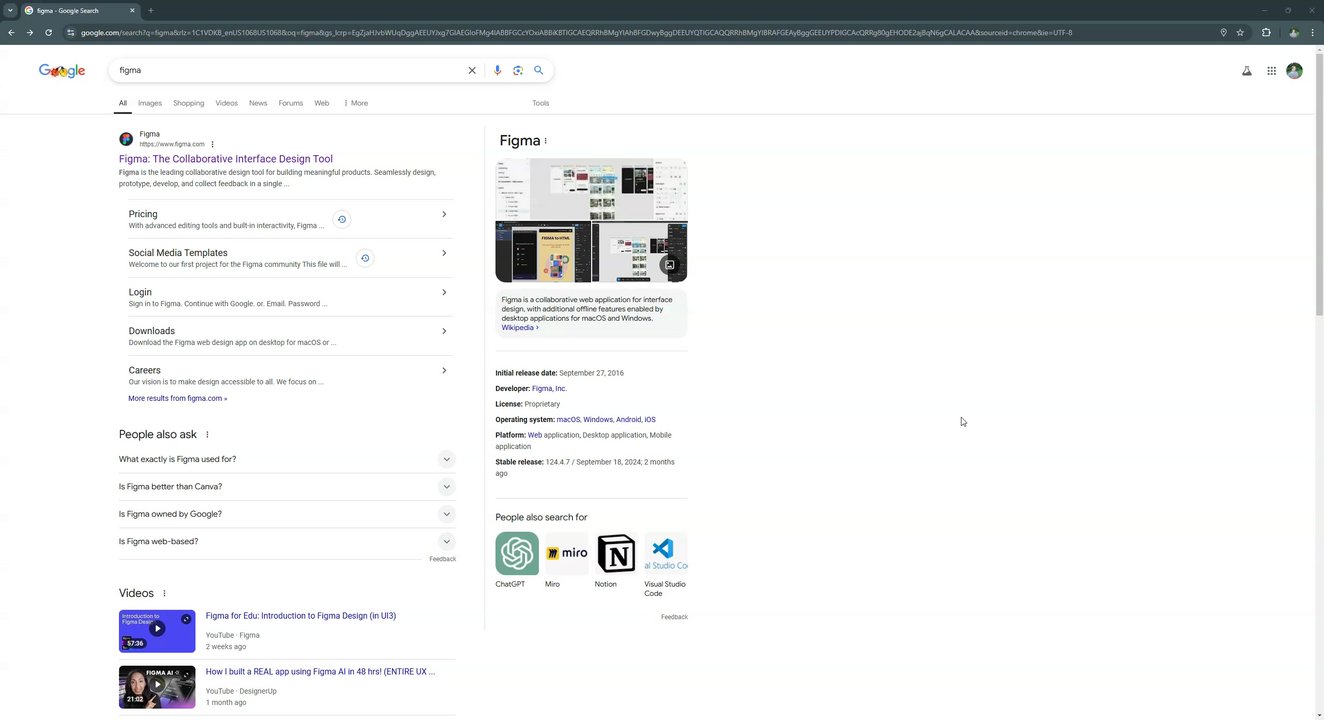This screenshot has height=720, width=1324.
Task: Expand 'Is Figma owned by Google?'
Action: (287, 514)
